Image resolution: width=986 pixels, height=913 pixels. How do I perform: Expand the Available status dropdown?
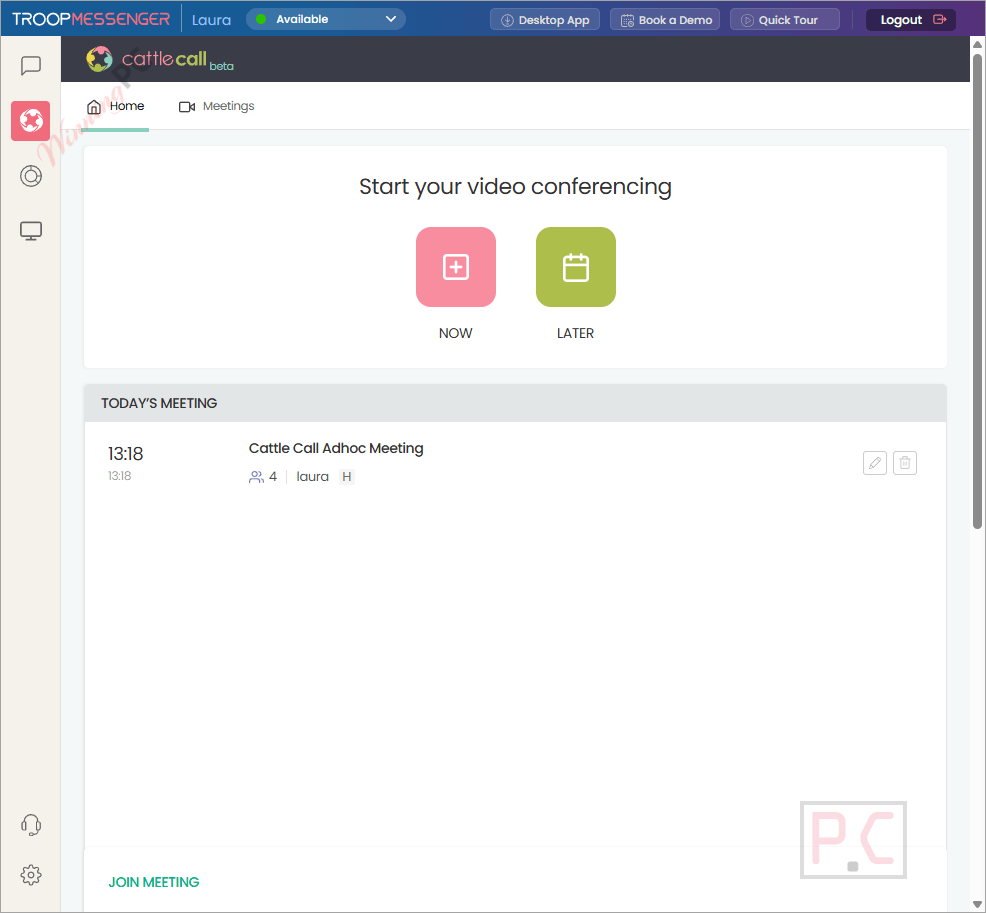pyautogui.click(x=326, y=19)
